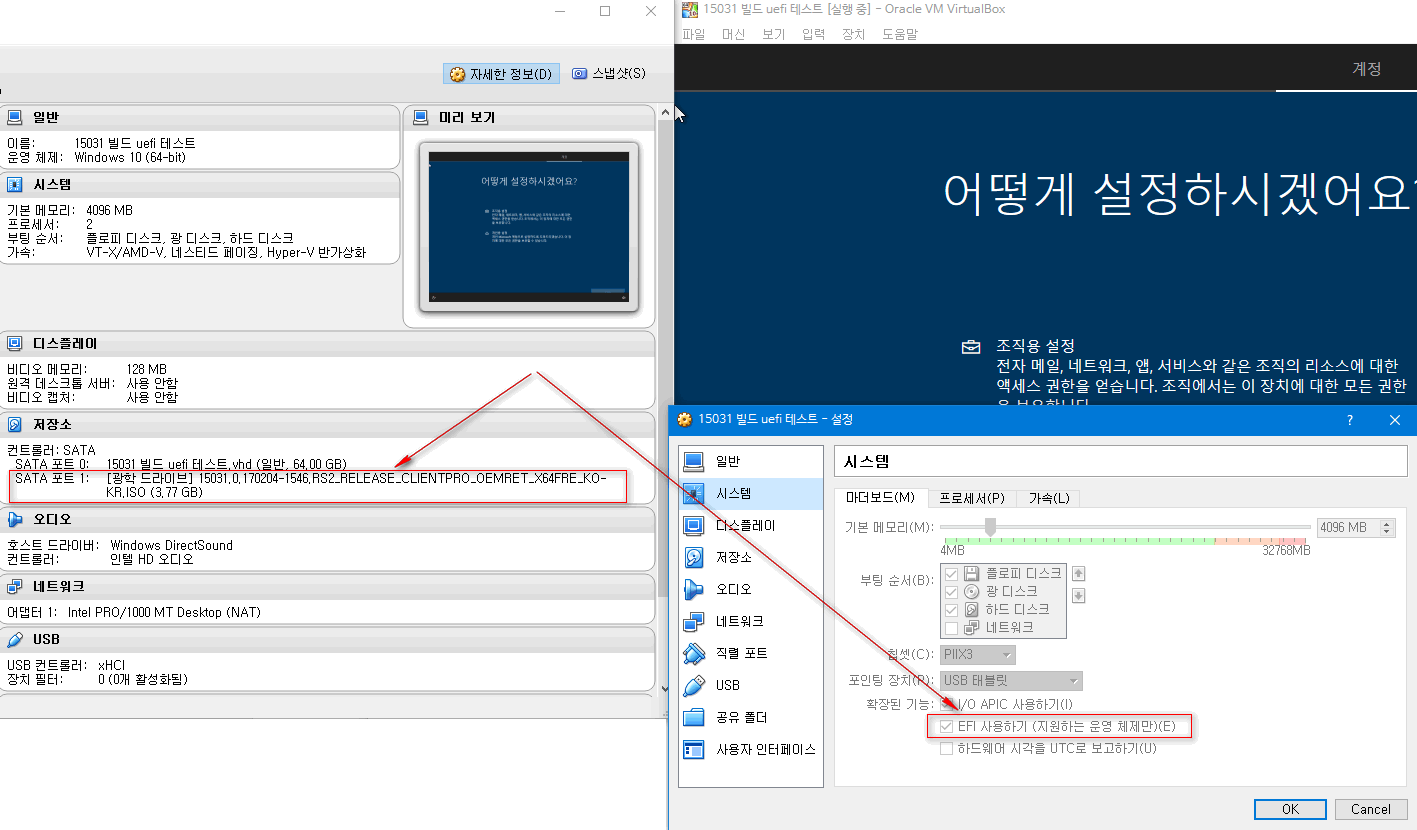Toggle 하드 디스크 boot order checkbox
Image resolution: width=1417 pixels, height=830 pixels.
tap(951, 610)
